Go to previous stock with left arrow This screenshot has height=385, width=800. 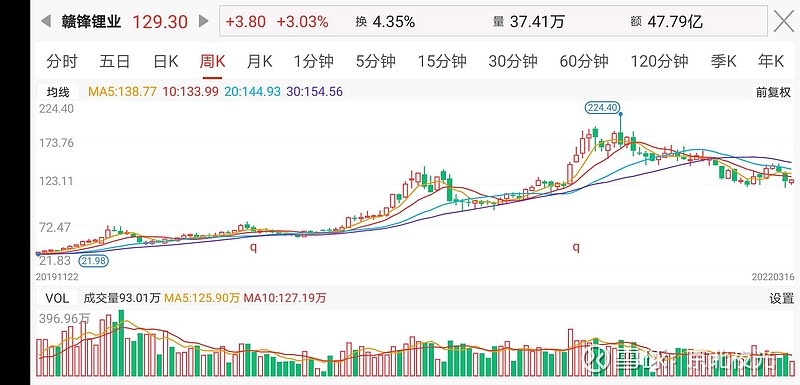(x=46, y=21)
